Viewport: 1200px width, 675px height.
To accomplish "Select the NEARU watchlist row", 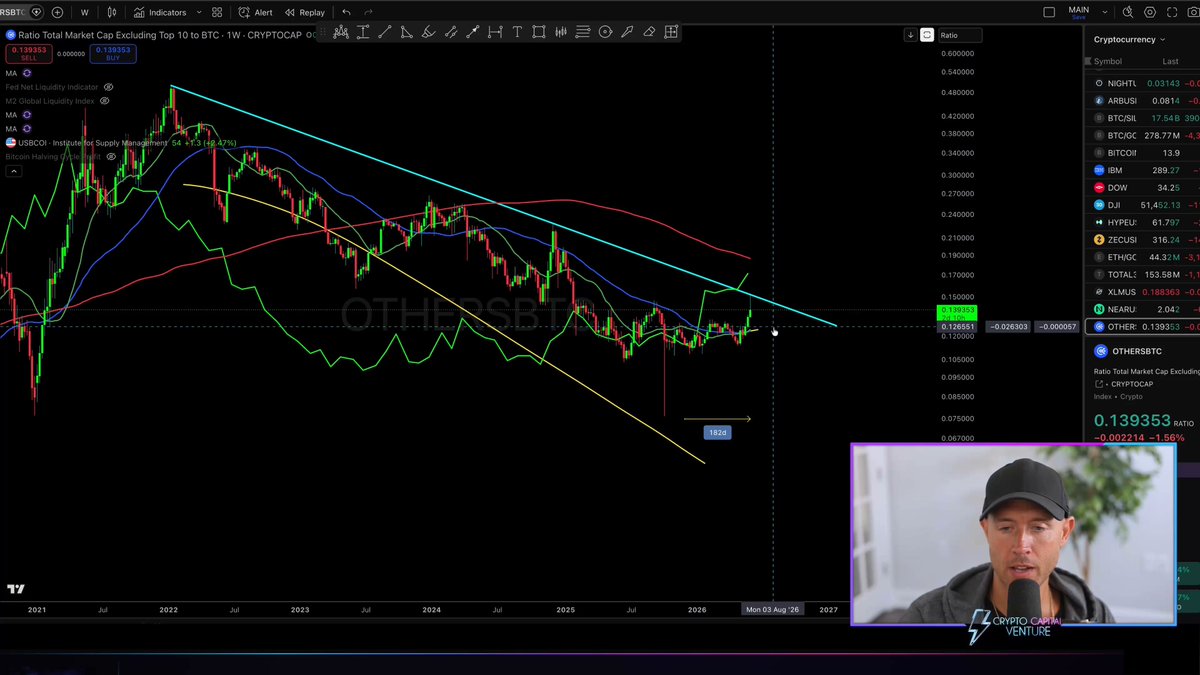I will pos(1142,309).
